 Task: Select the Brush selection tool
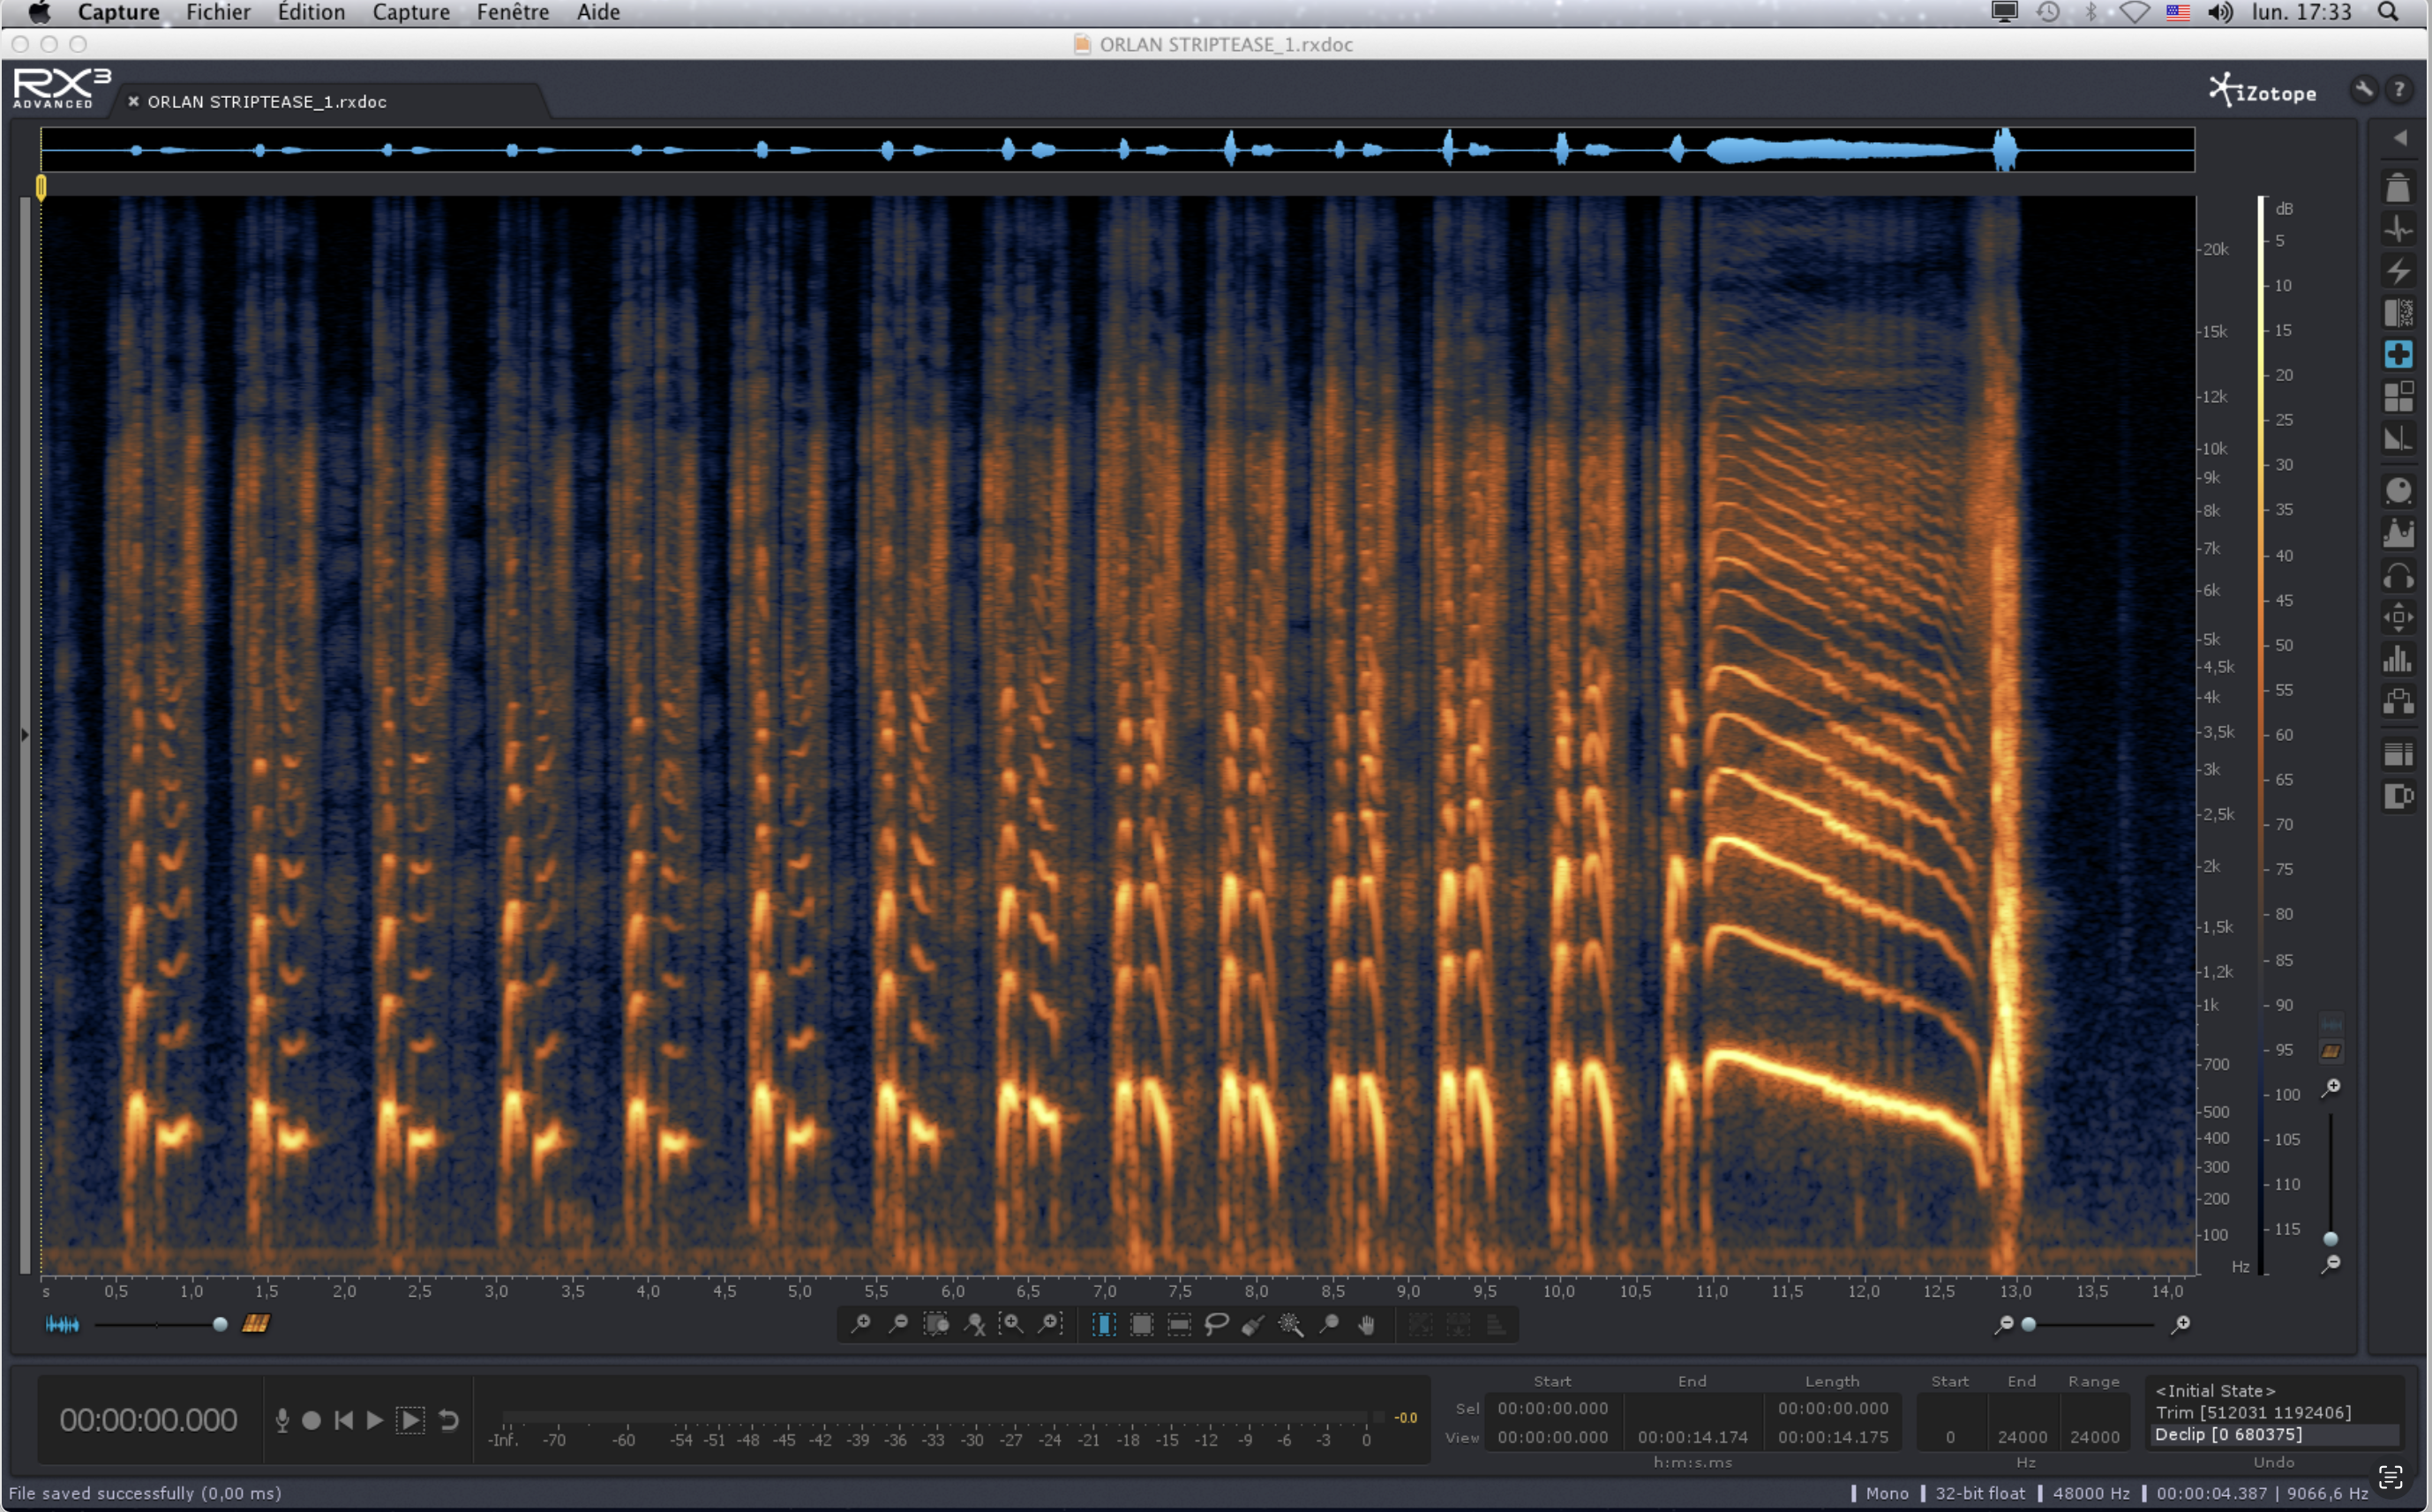(x=1253, y=1324)
